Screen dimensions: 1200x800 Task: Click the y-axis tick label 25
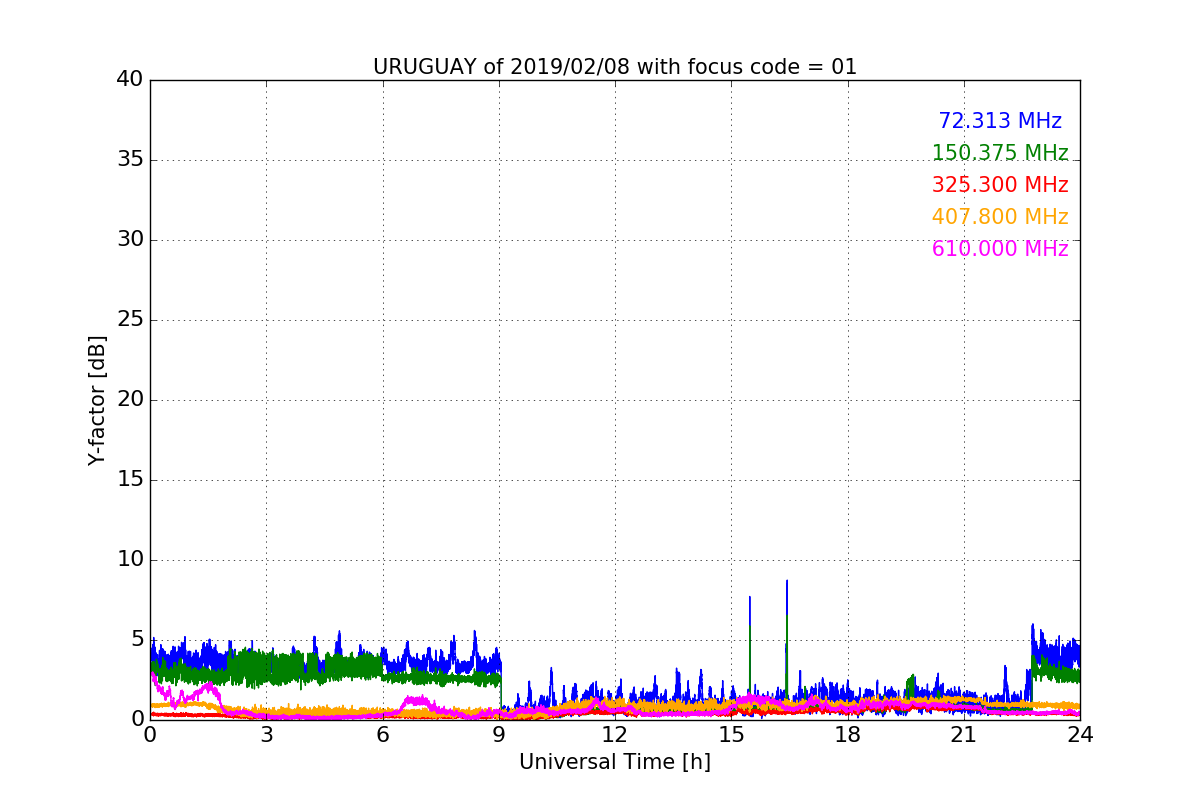(x=130, y=320)
